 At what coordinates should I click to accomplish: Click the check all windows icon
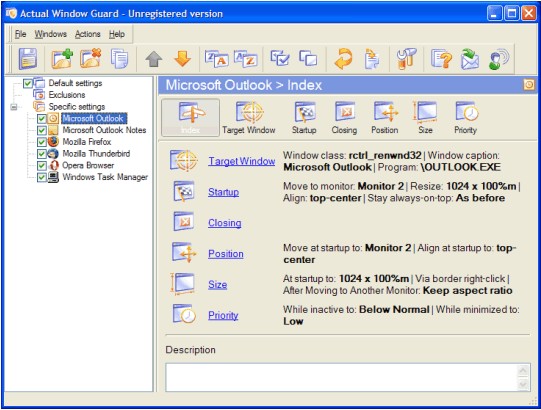[279, 58]
